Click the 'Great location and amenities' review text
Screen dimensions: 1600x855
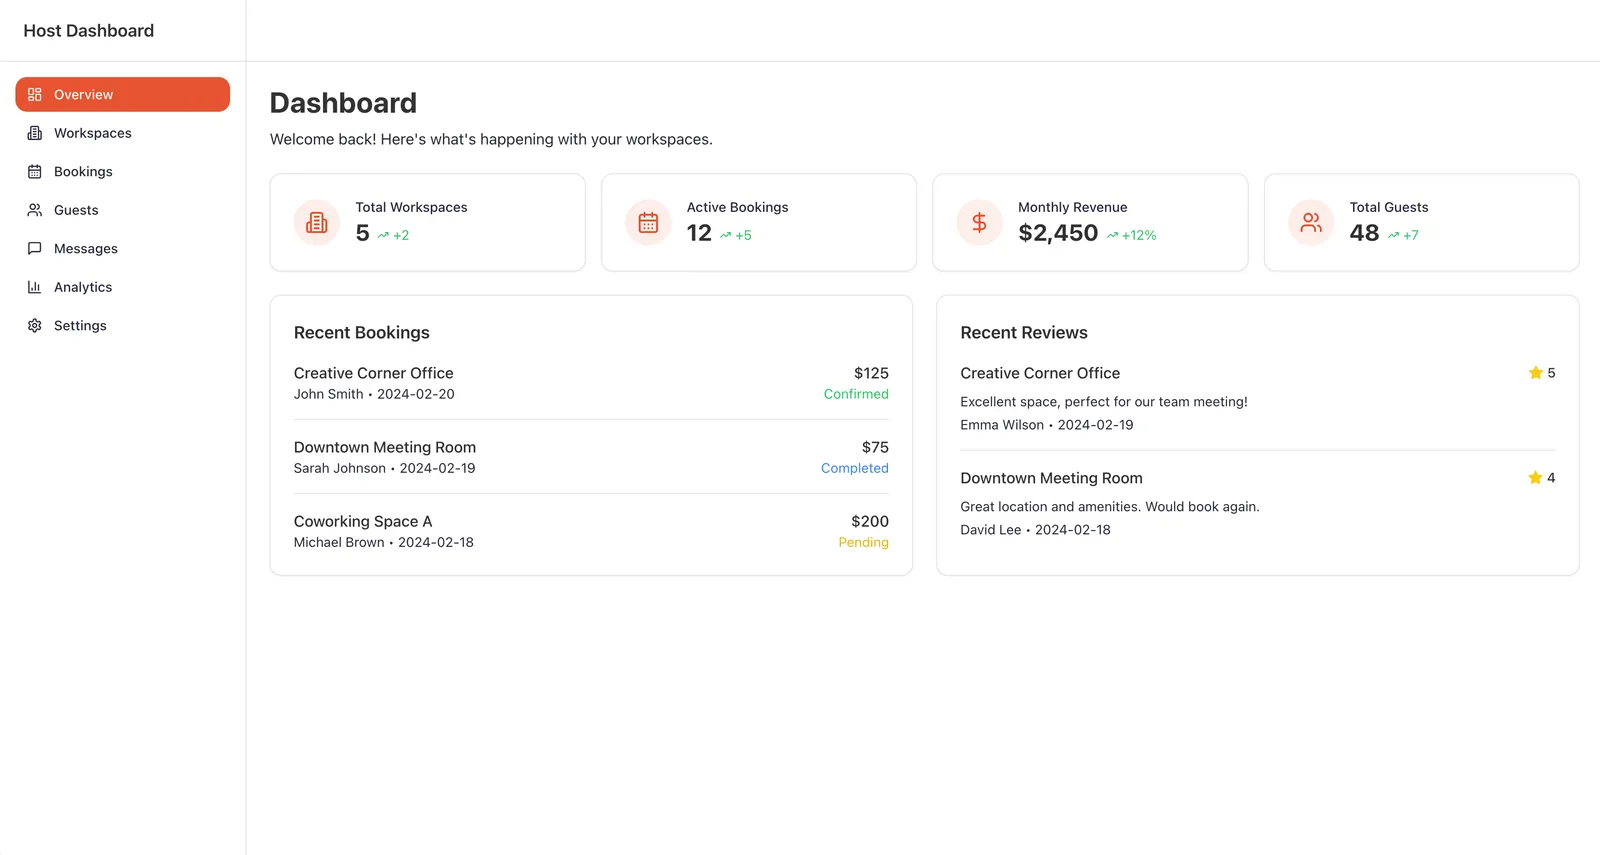click(1110, 507)
